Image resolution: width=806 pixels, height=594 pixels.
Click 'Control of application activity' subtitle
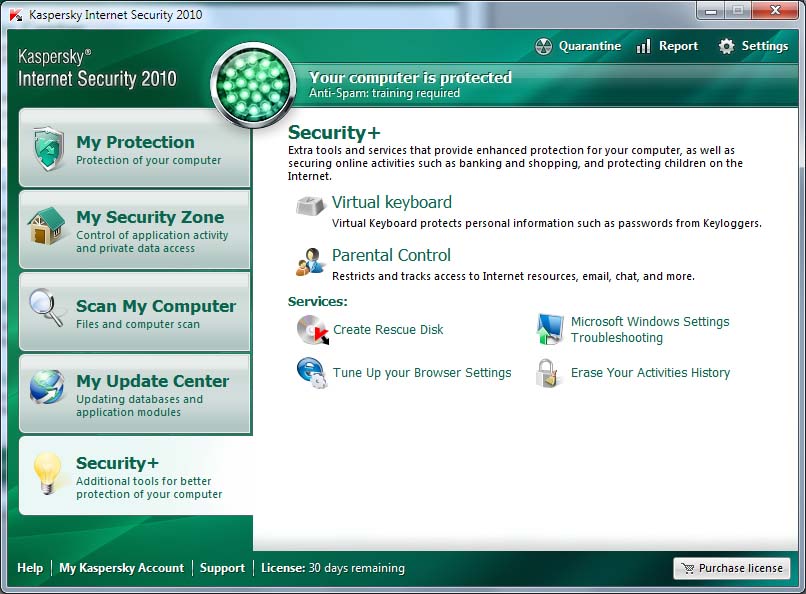click(x=152, y=242)
